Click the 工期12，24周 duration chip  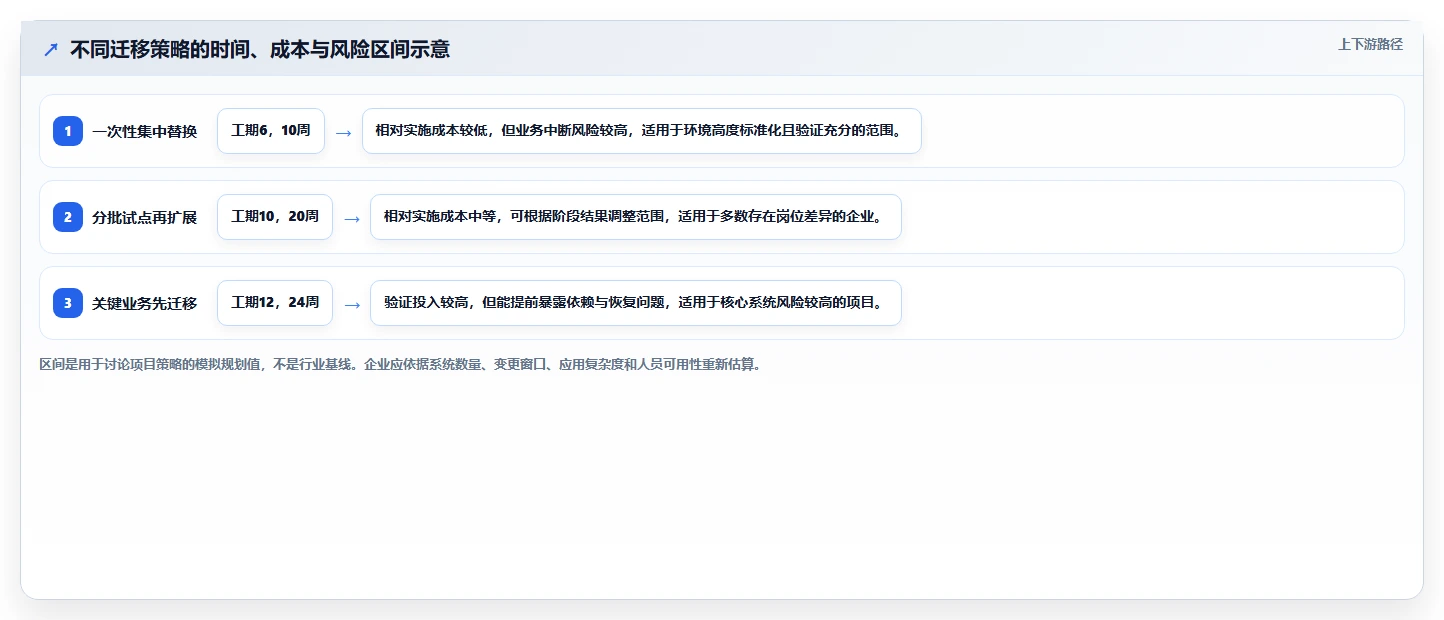(x=275, y=303)
